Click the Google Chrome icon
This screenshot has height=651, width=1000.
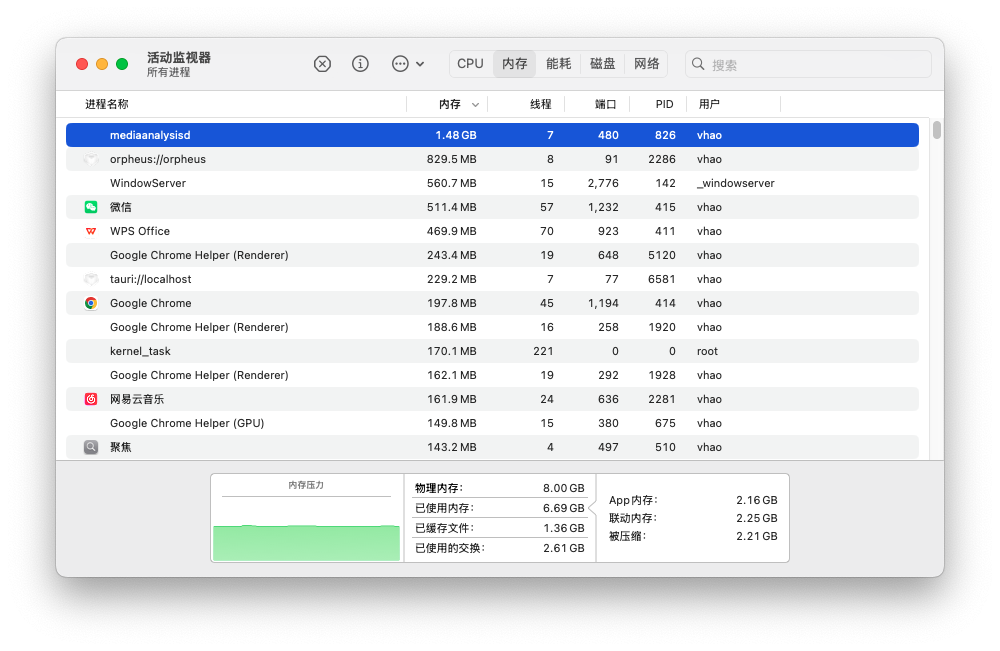[91, 303]
